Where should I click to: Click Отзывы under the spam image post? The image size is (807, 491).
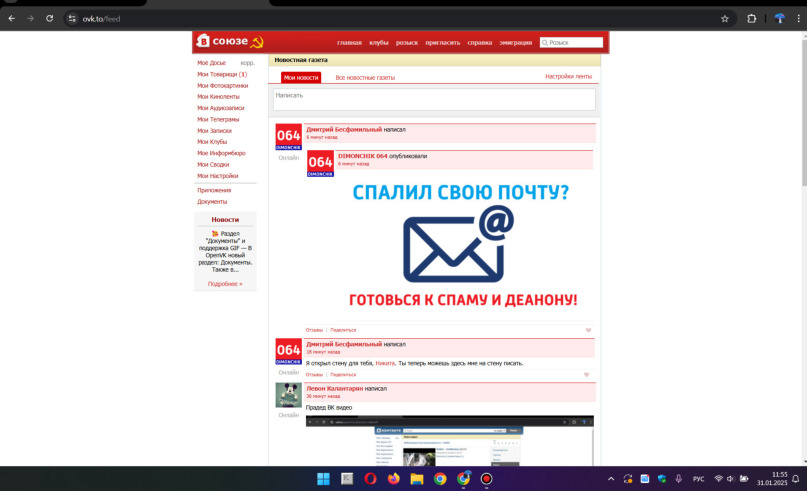(314, 330)
